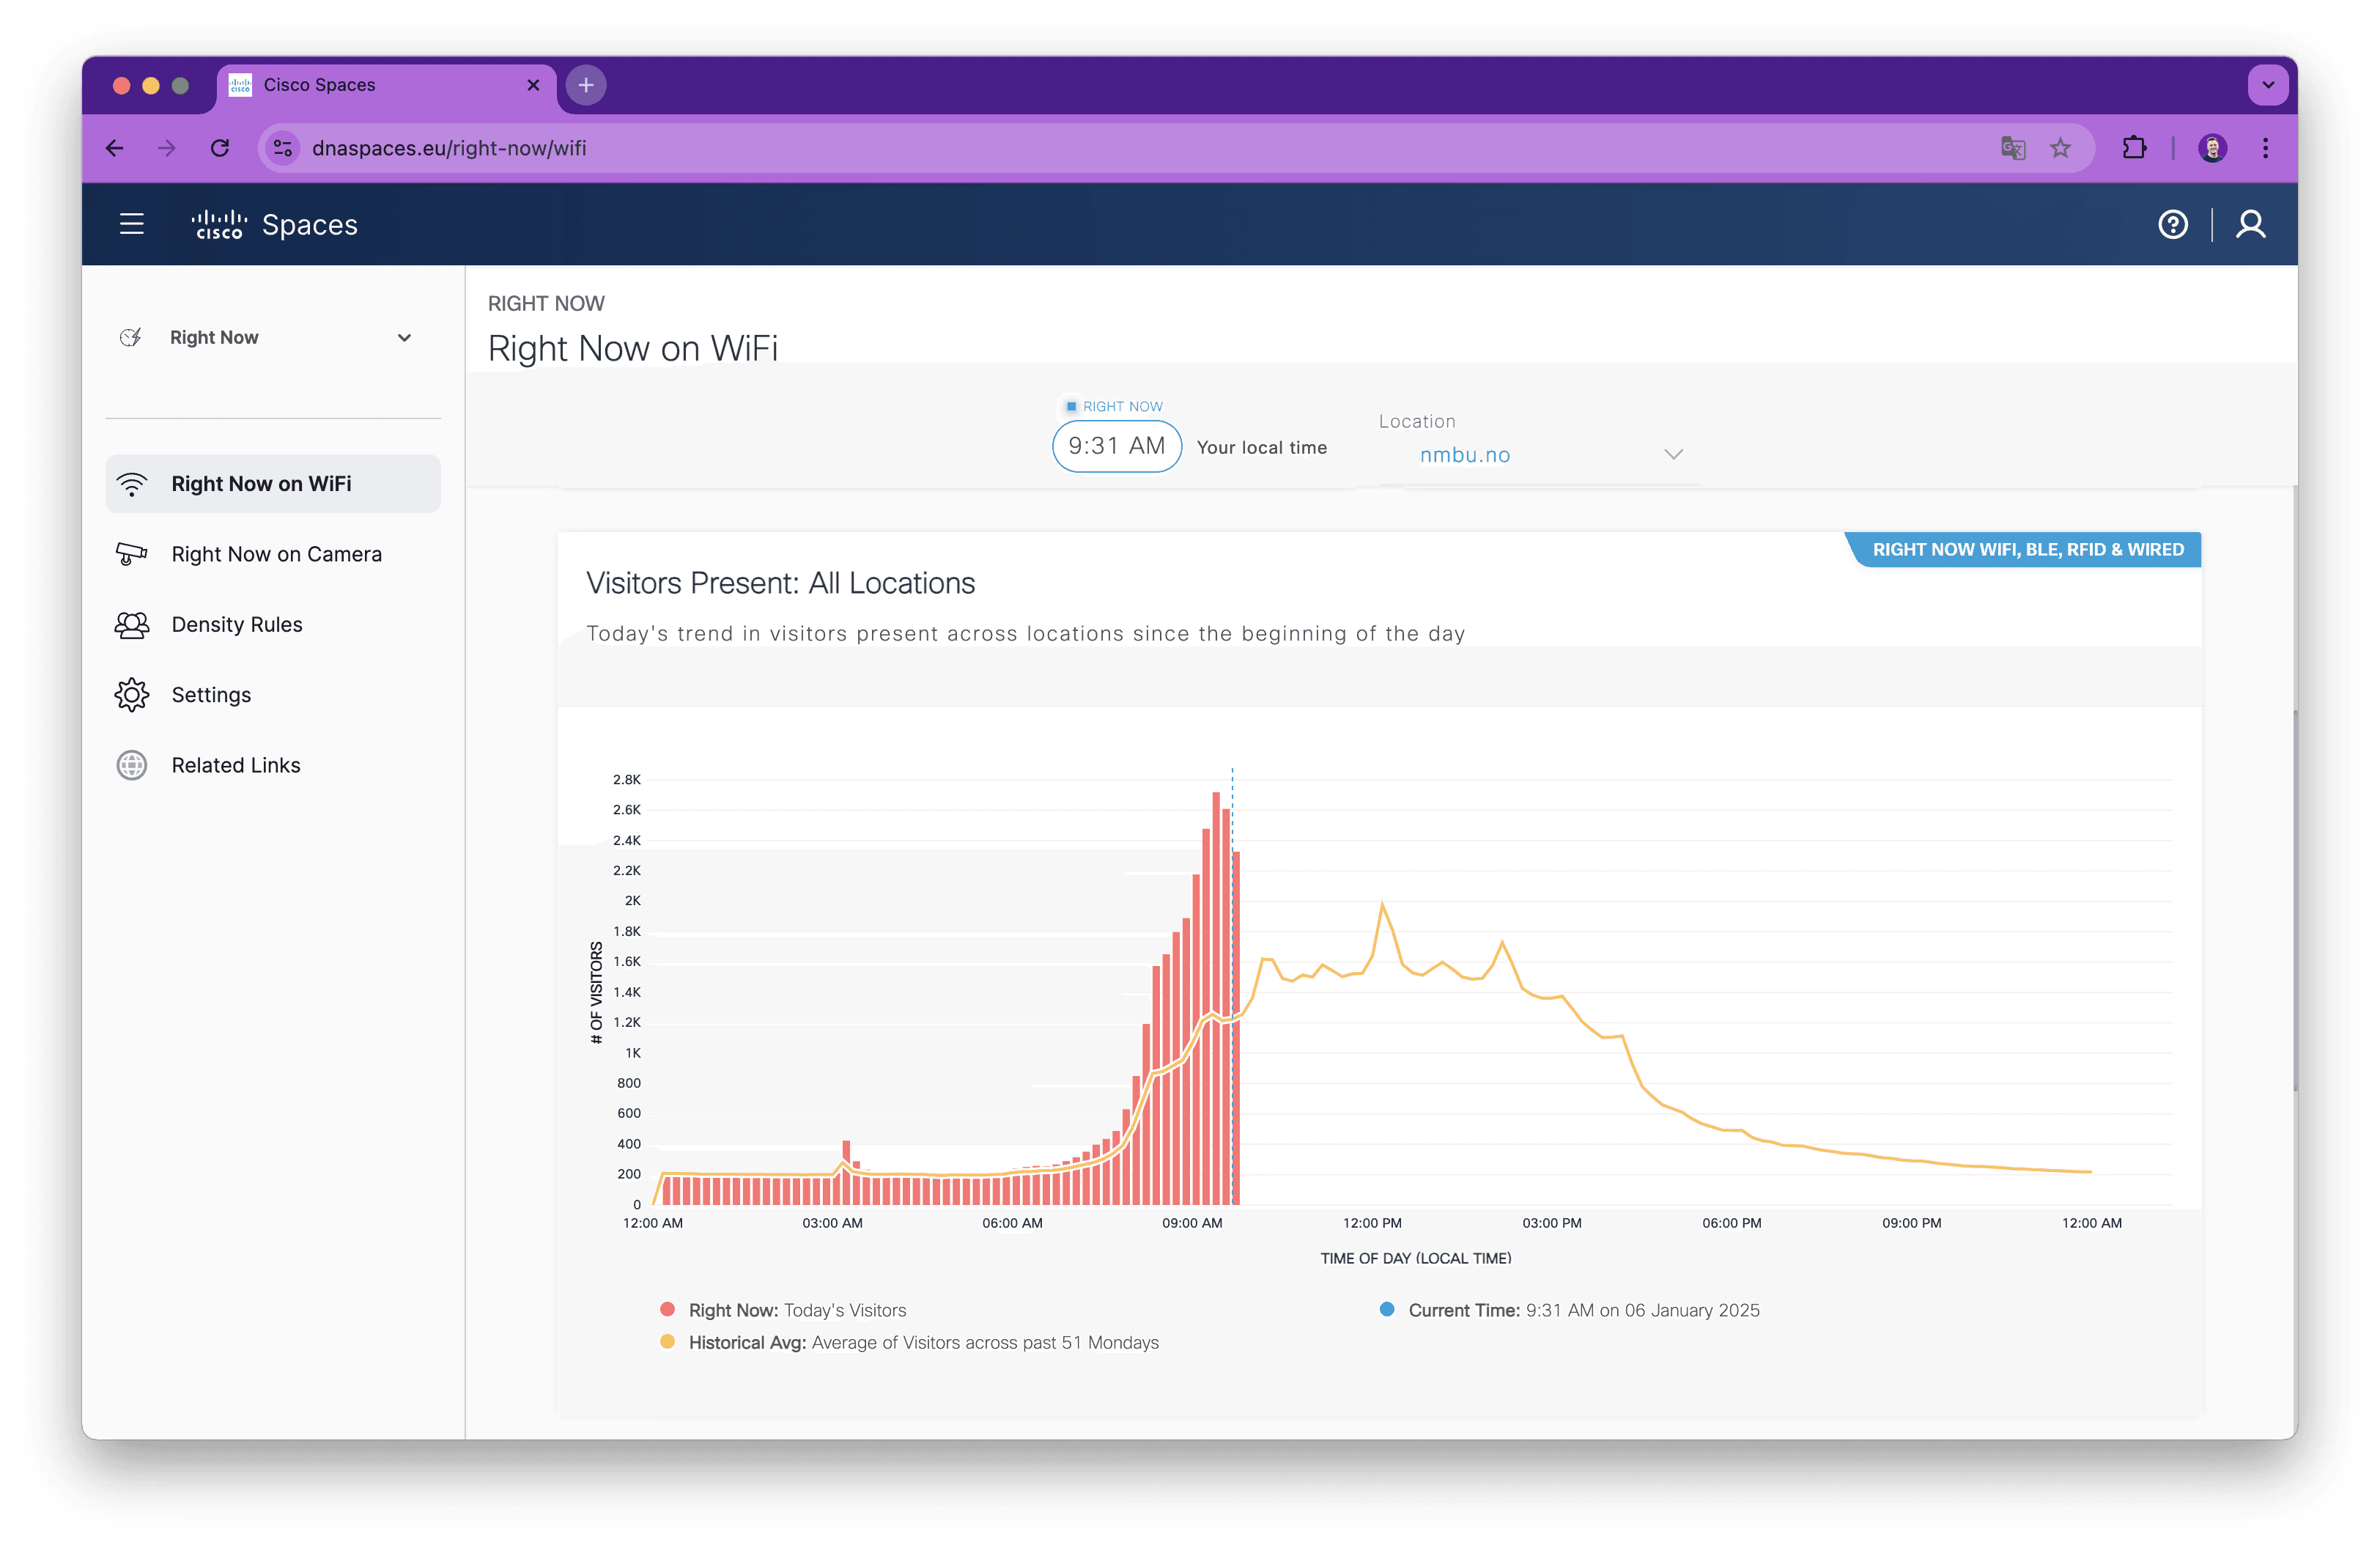Reload the page
2380x1548 pixels.
pos(220,148)
